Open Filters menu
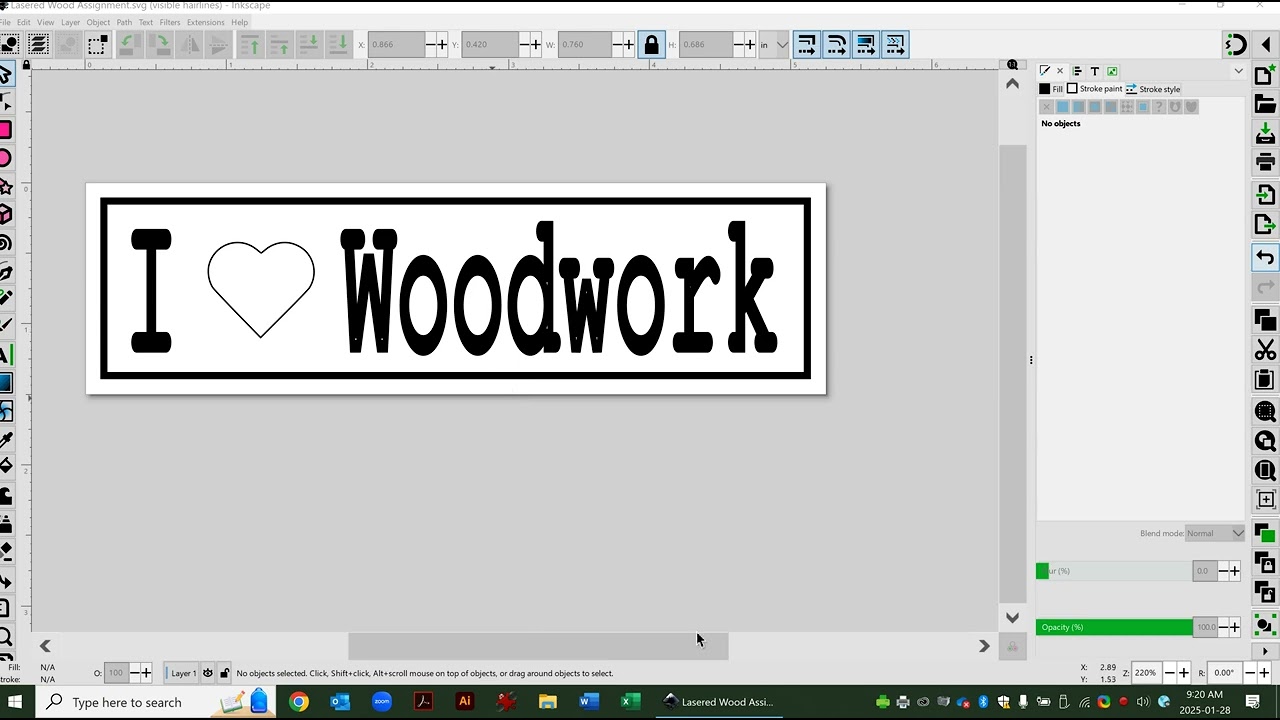Image resolution: width=1280 pixels, height=720 pixels. [x=170, y=22]
